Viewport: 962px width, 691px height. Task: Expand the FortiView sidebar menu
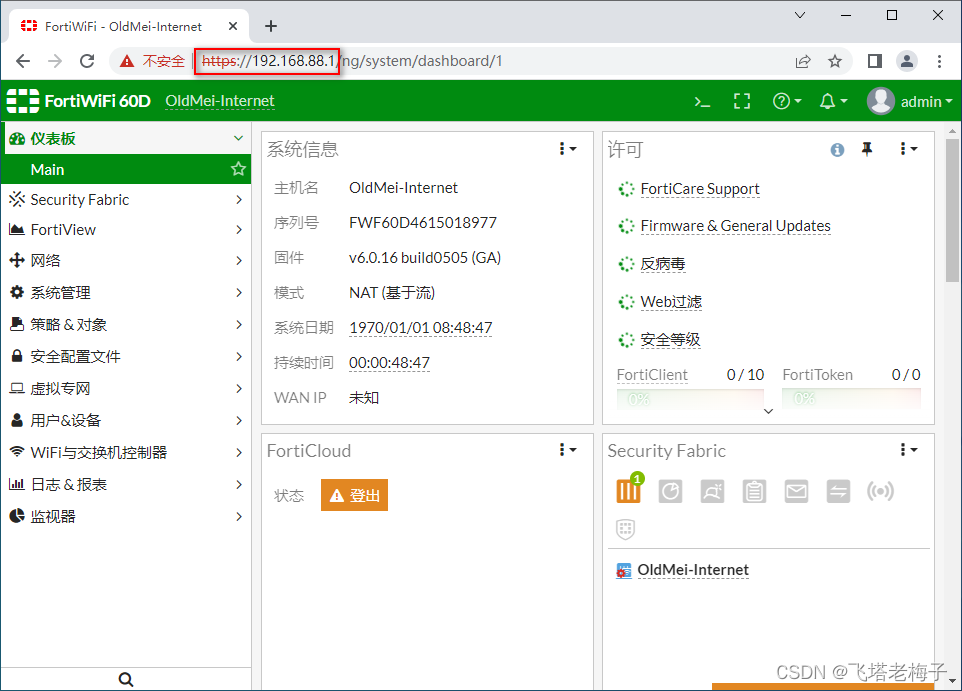(x=126, y=230)
